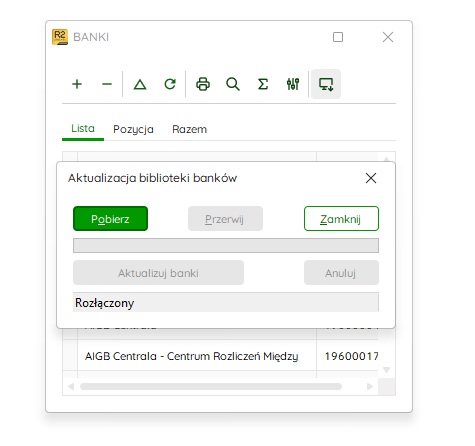
Task: Click the green Pobierz button
Action: point(110,219)
